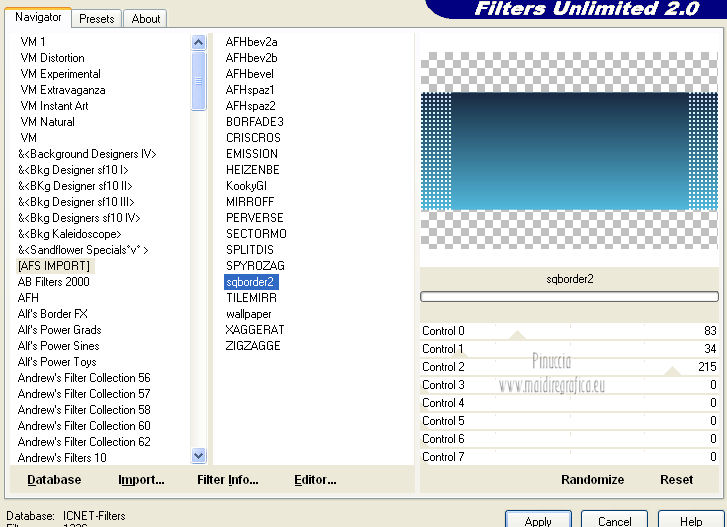Select VM Natural category
The height and width of the screenshot is (527, 727).
[x=47, y=122]
